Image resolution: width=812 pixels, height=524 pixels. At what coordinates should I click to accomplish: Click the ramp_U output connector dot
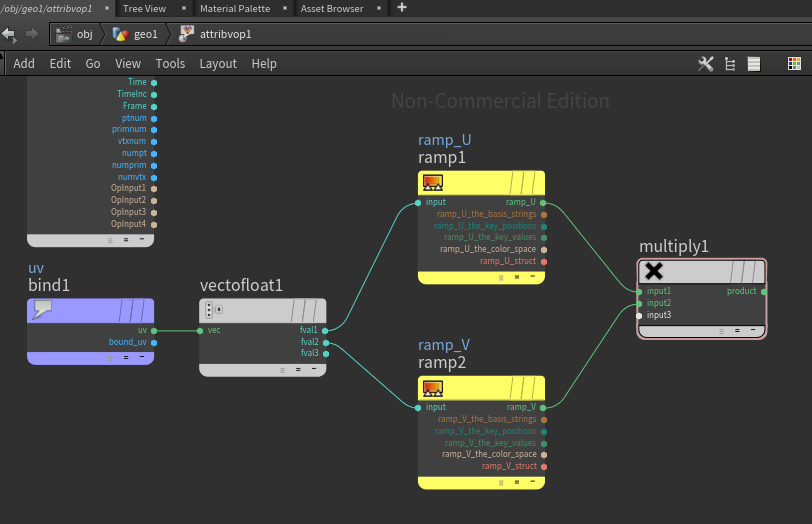click(x=543, y=202)
